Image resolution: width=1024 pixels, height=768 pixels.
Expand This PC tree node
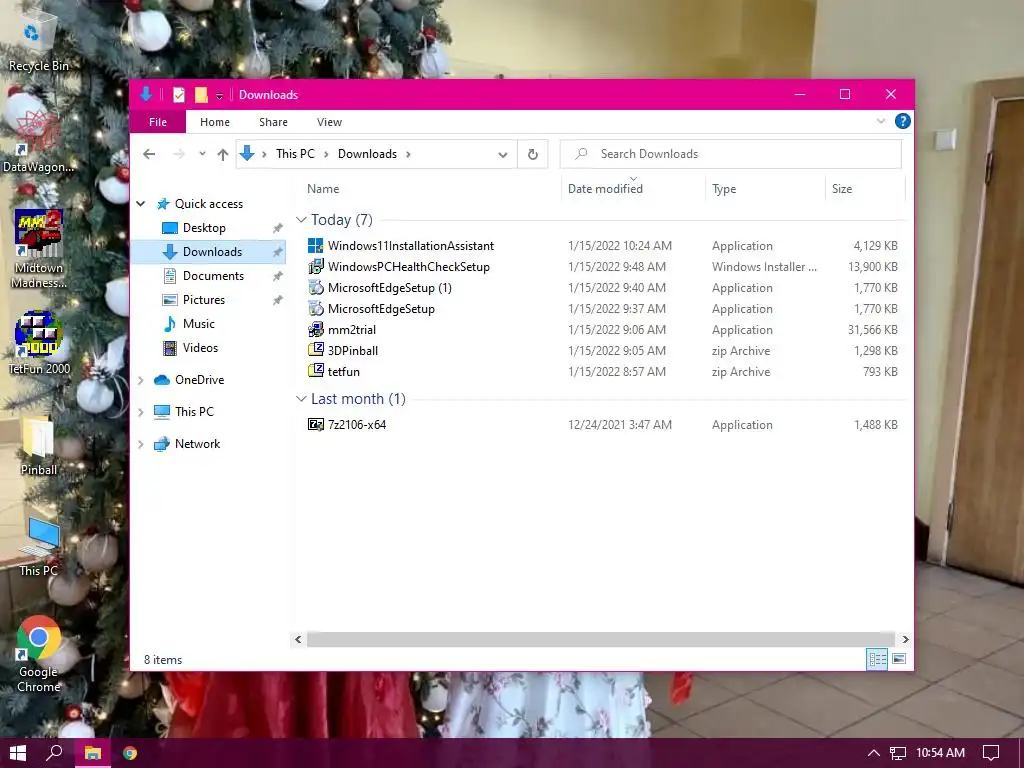point(140,412)
